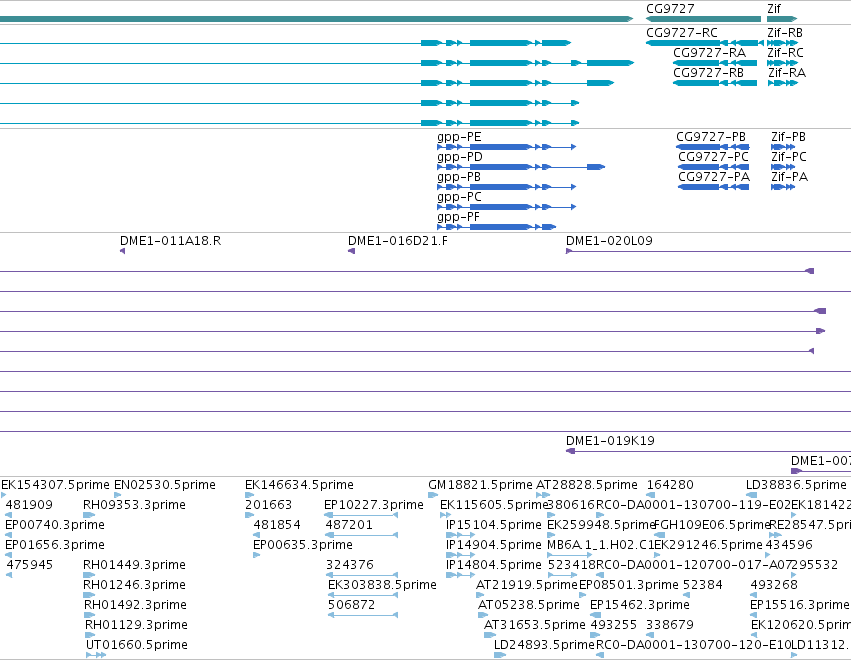The height and width of the screenshot is (660, 851).
Task: Click the Zif-PB protein label
Action: click(x=788, y=137)
